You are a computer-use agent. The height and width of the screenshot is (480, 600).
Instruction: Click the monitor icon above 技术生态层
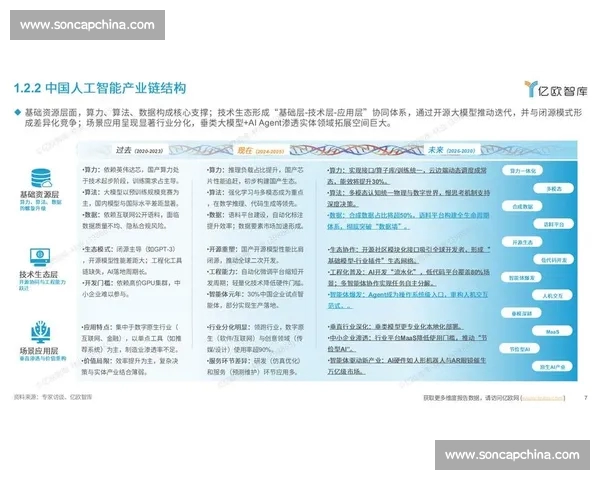pos(40,257)
